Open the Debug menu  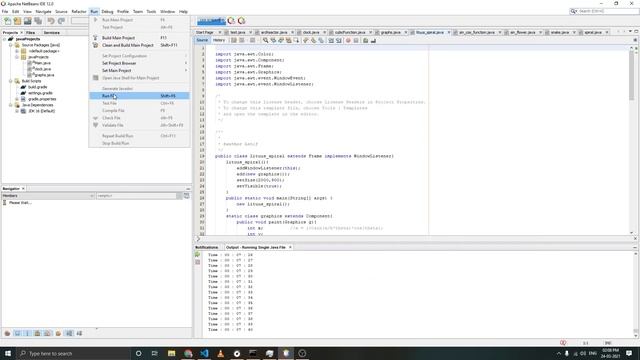(107, 11)
